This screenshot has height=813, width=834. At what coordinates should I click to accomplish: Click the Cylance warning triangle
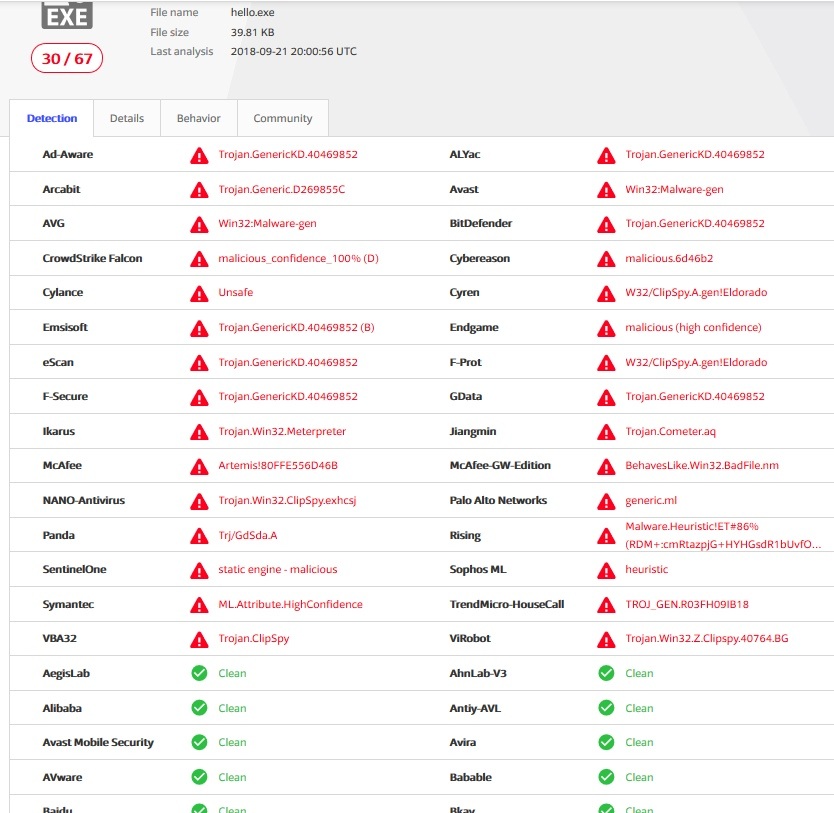(199, 294)
